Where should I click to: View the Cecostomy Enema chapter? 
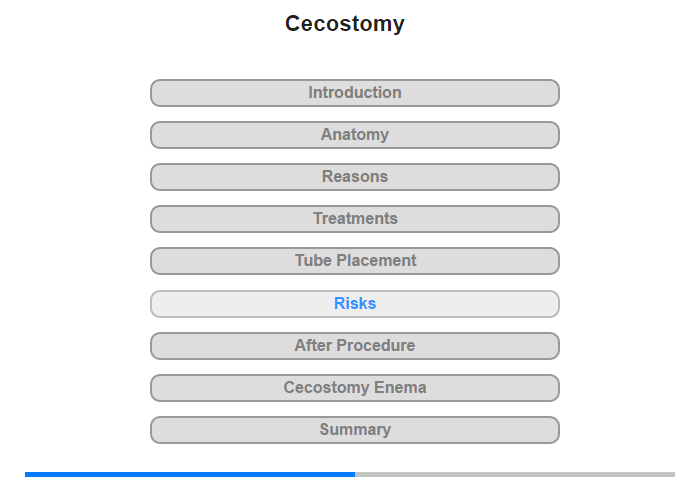[x=354, y=388]
